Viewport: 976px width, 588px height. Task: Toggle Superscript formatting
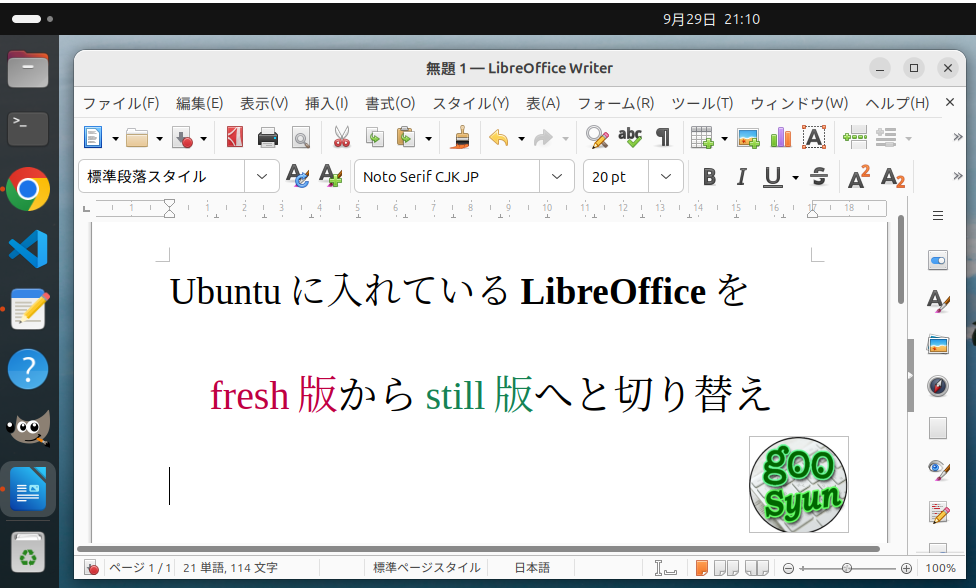pos(859,177)
